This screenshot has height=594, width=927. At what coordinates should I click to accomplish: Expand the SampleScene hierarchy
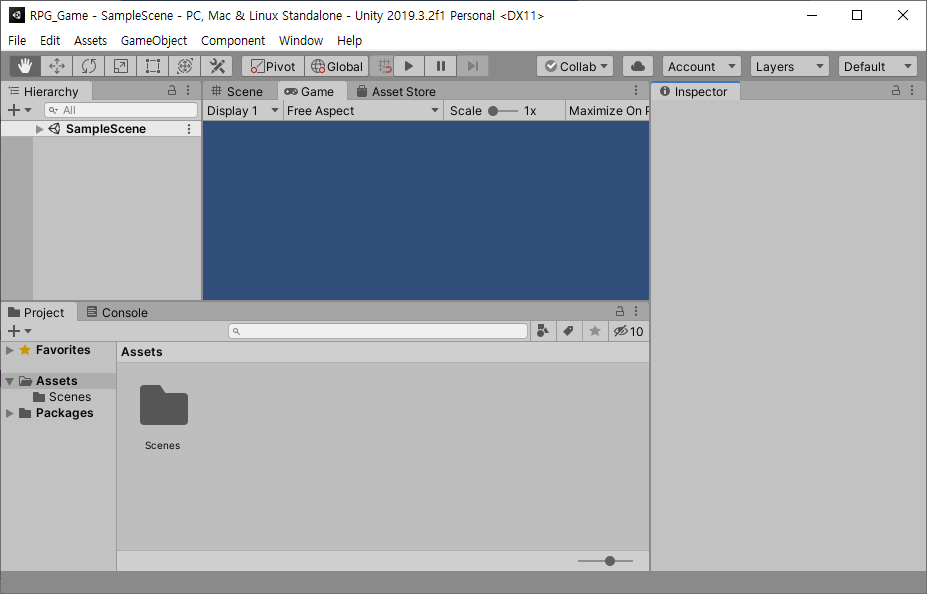(x=39, y=129)
